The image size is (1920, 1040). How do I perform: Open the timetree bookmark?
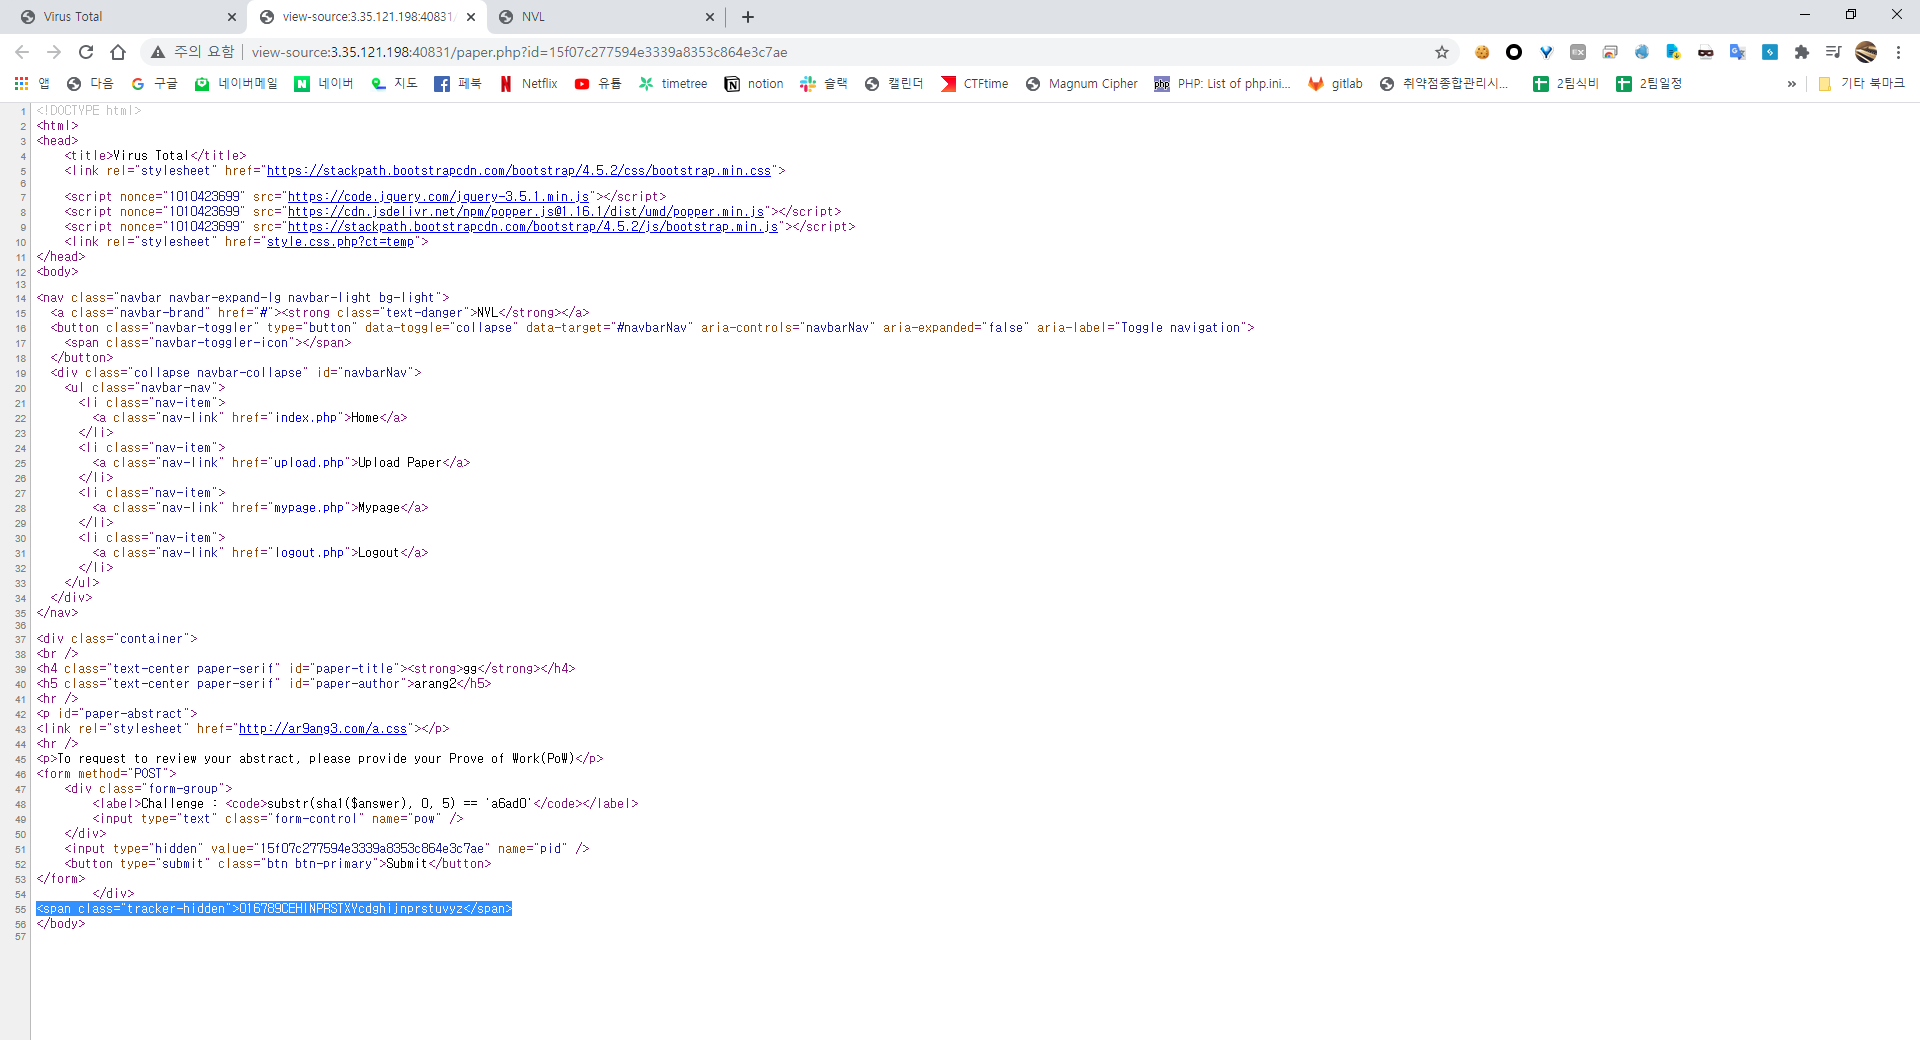[x=673, y=84]
